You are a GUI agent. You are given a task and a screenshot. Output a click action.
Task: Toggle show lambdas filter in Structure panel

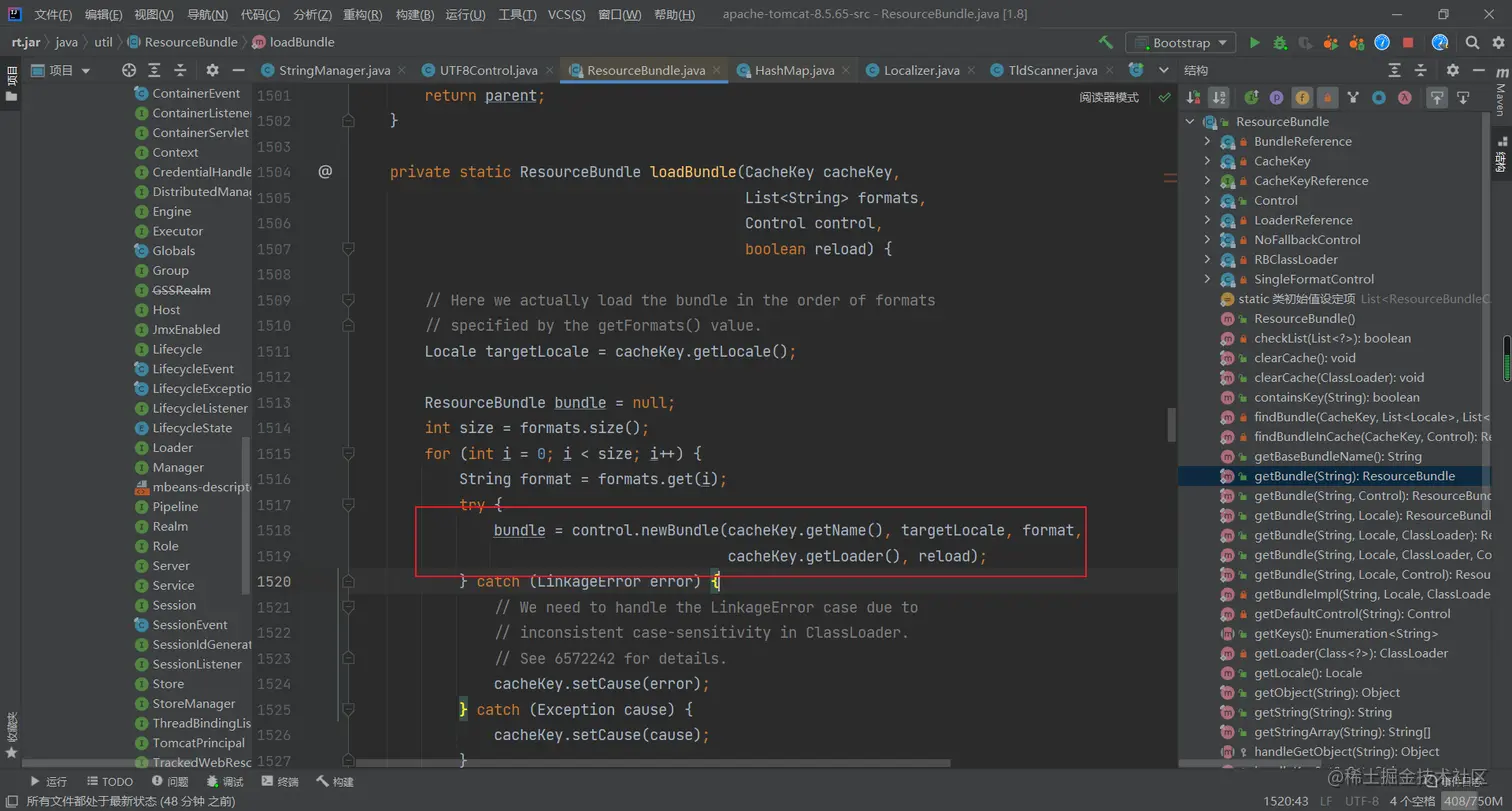(x=1405, y=97)
